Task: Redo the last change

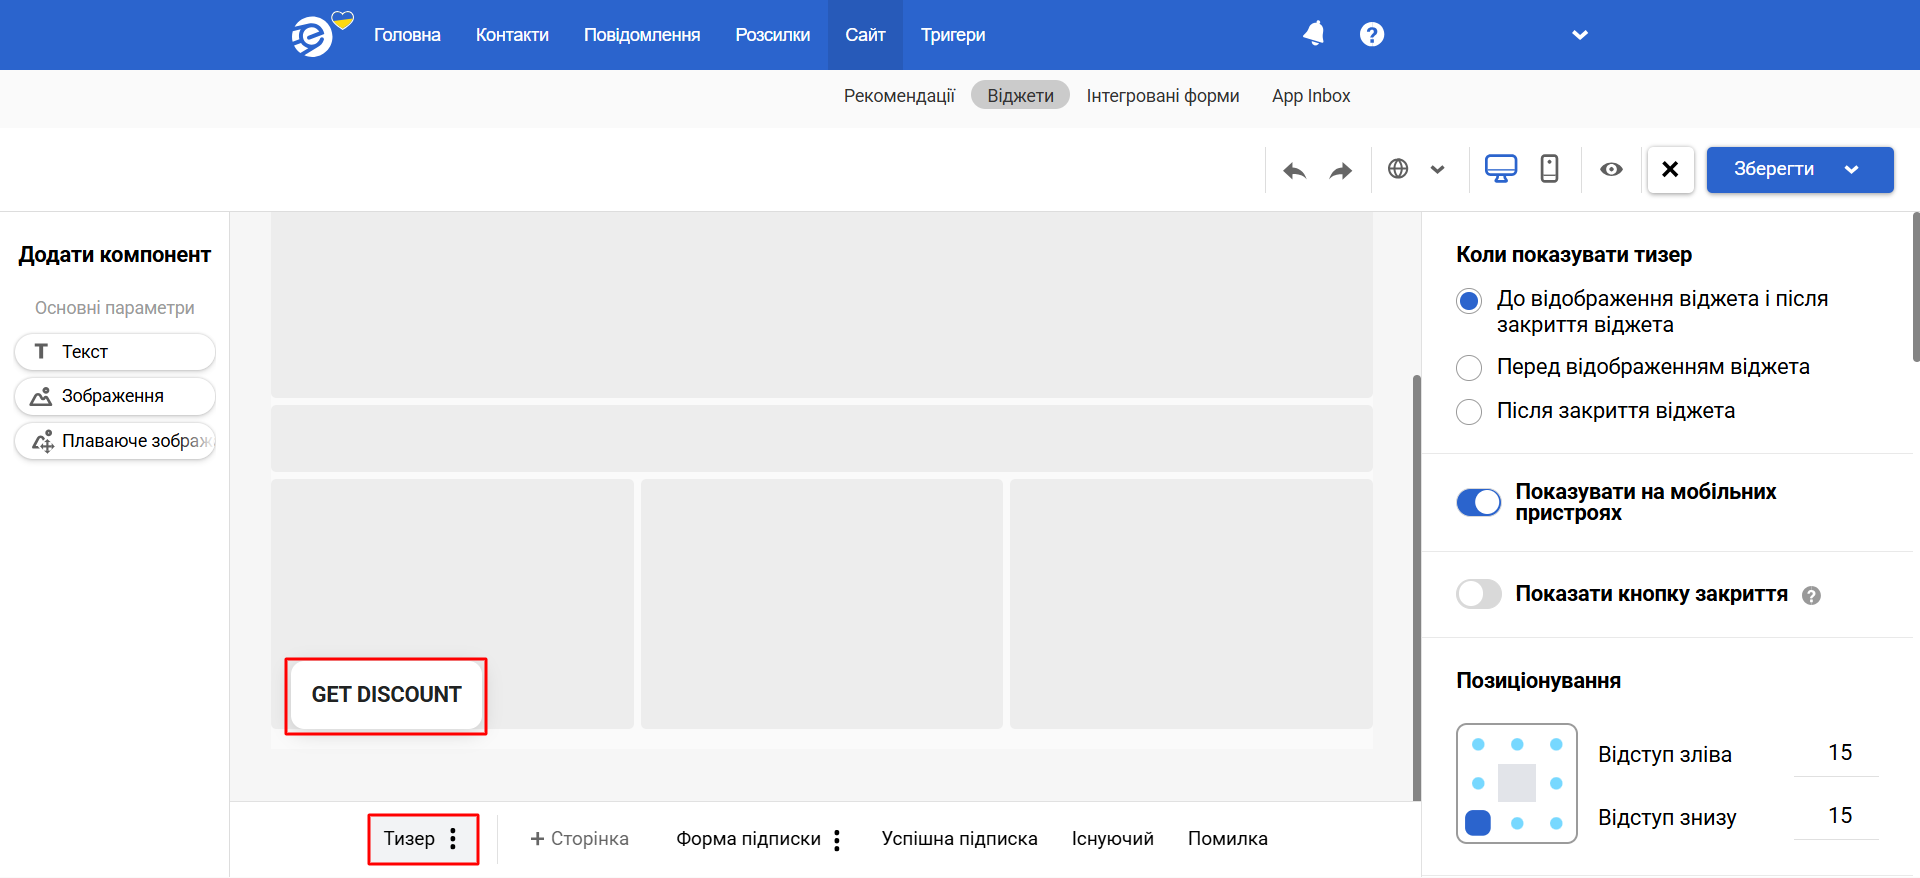Action: point(1341,170)
